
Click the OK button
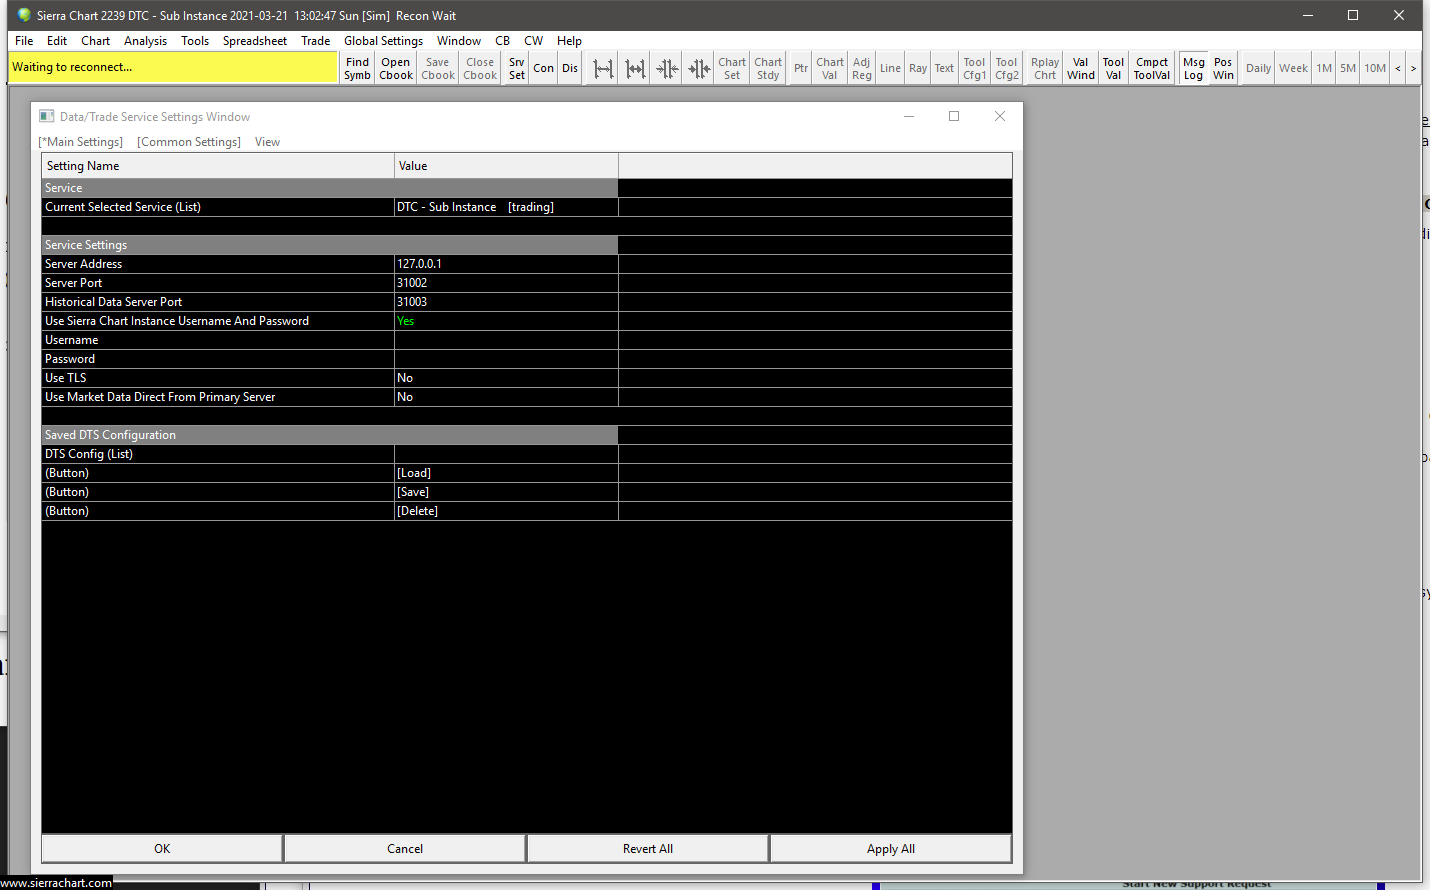(x=162, y=849)
